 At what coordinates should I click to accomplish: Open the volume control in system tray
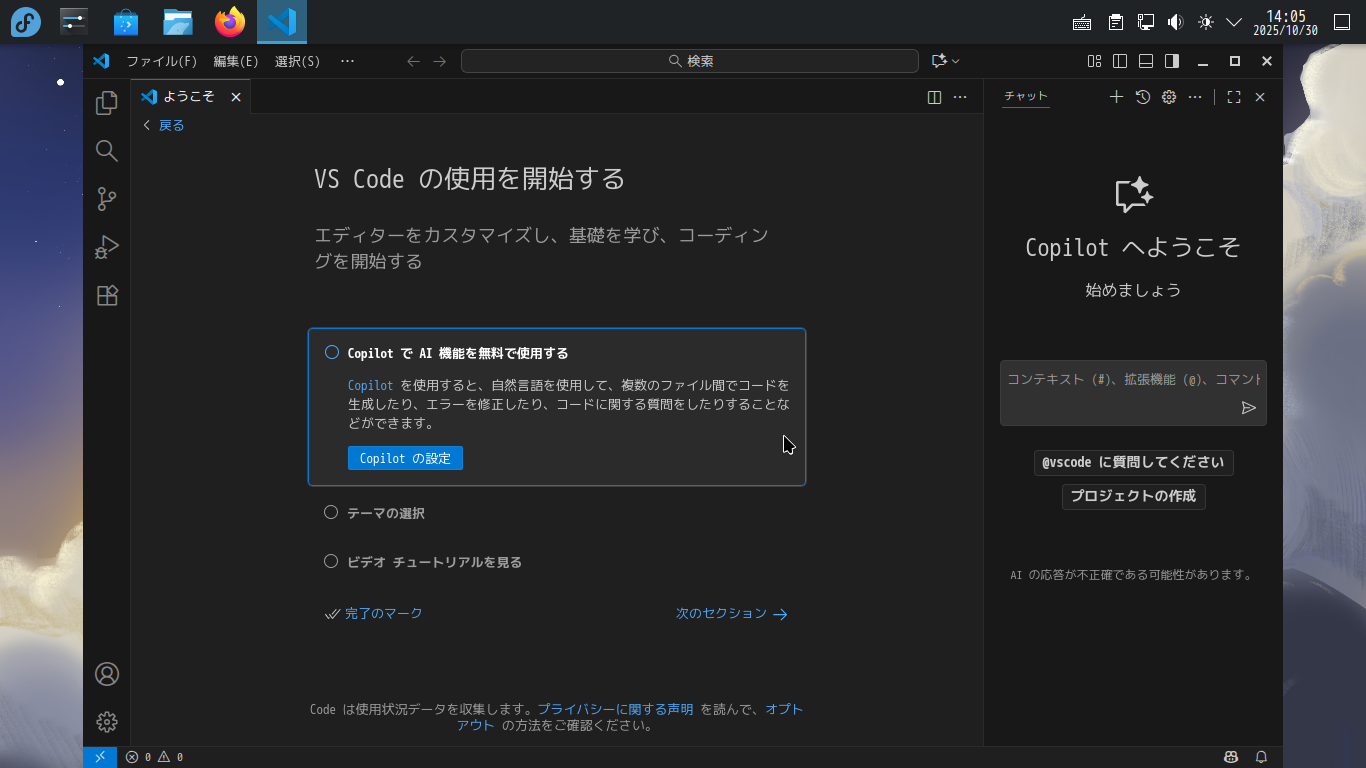(x=1176, y=22)
